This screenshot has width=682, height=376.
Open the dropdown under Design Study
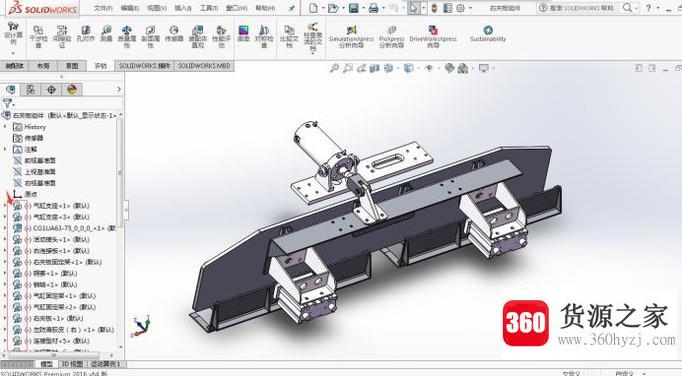point(13,53)
